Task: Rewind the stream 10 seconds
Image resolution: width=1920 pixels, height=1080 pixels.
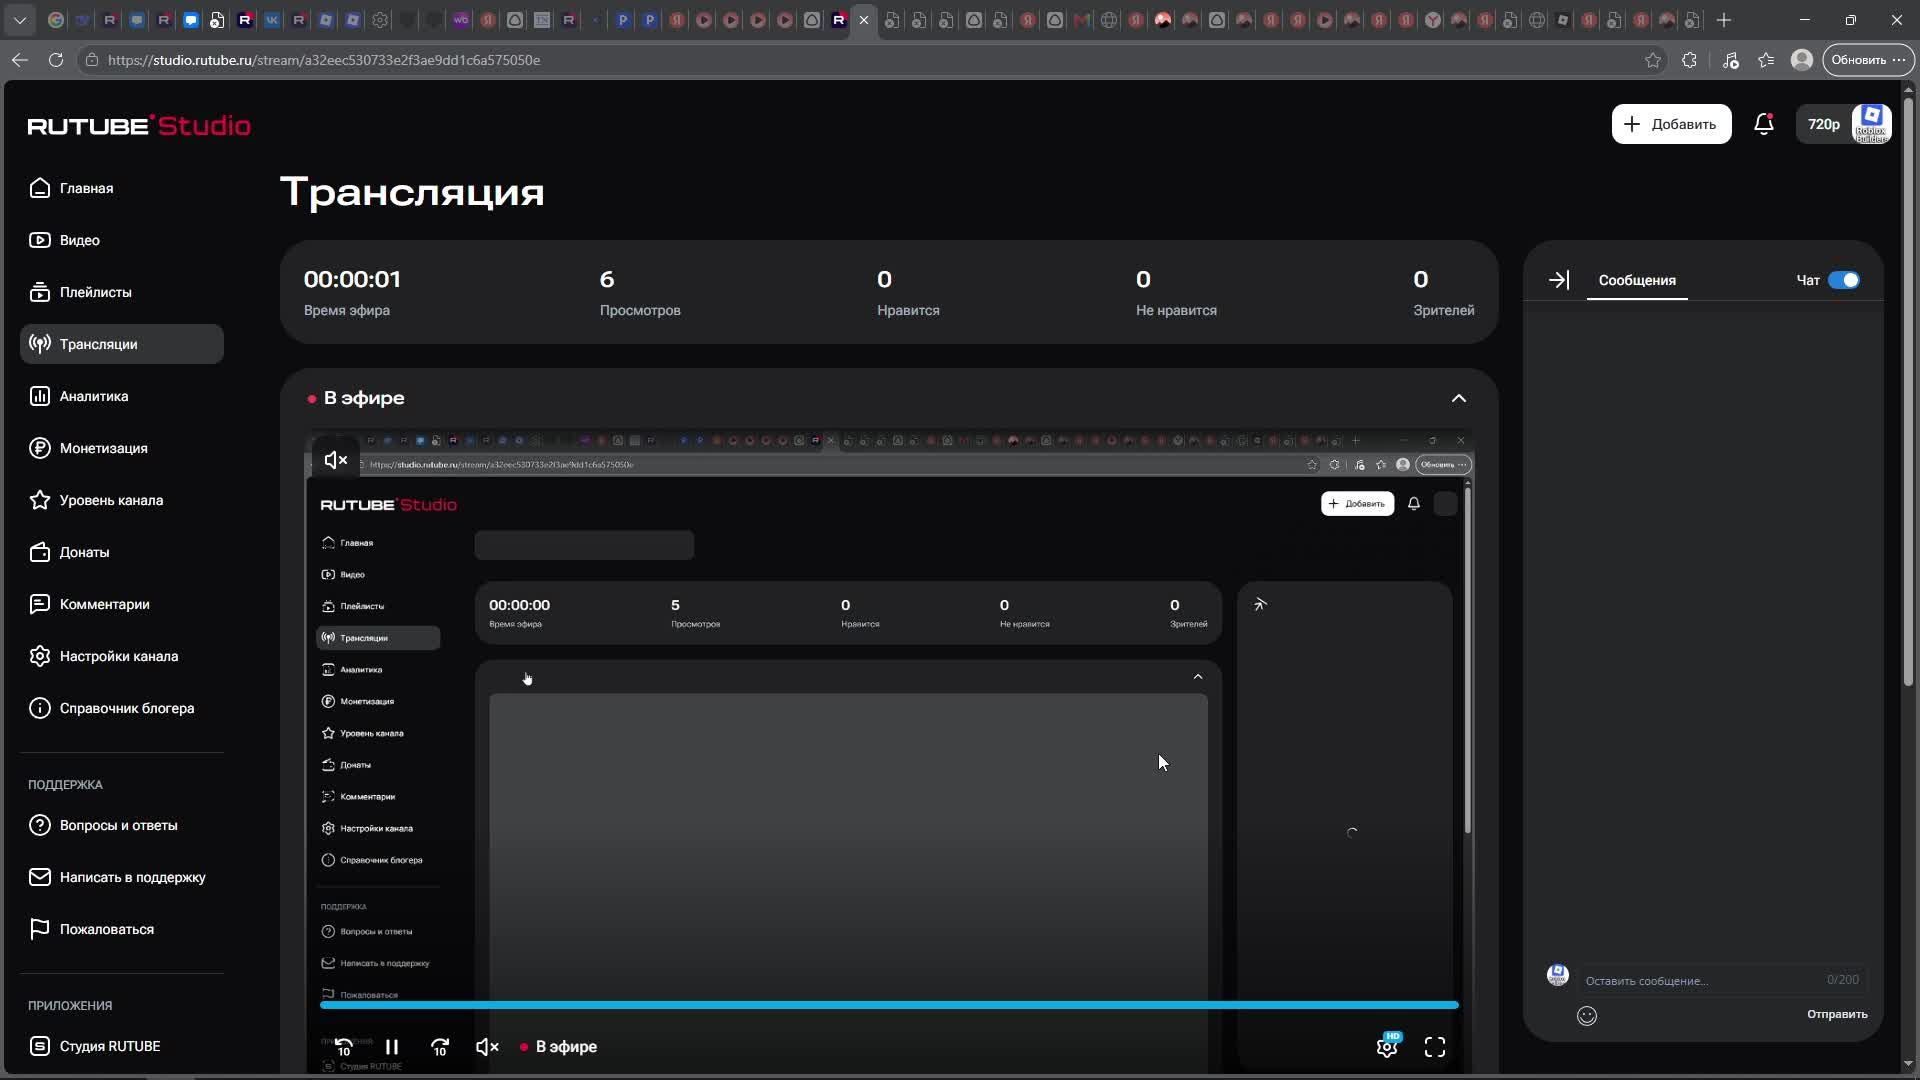Action: [343, 1047]
